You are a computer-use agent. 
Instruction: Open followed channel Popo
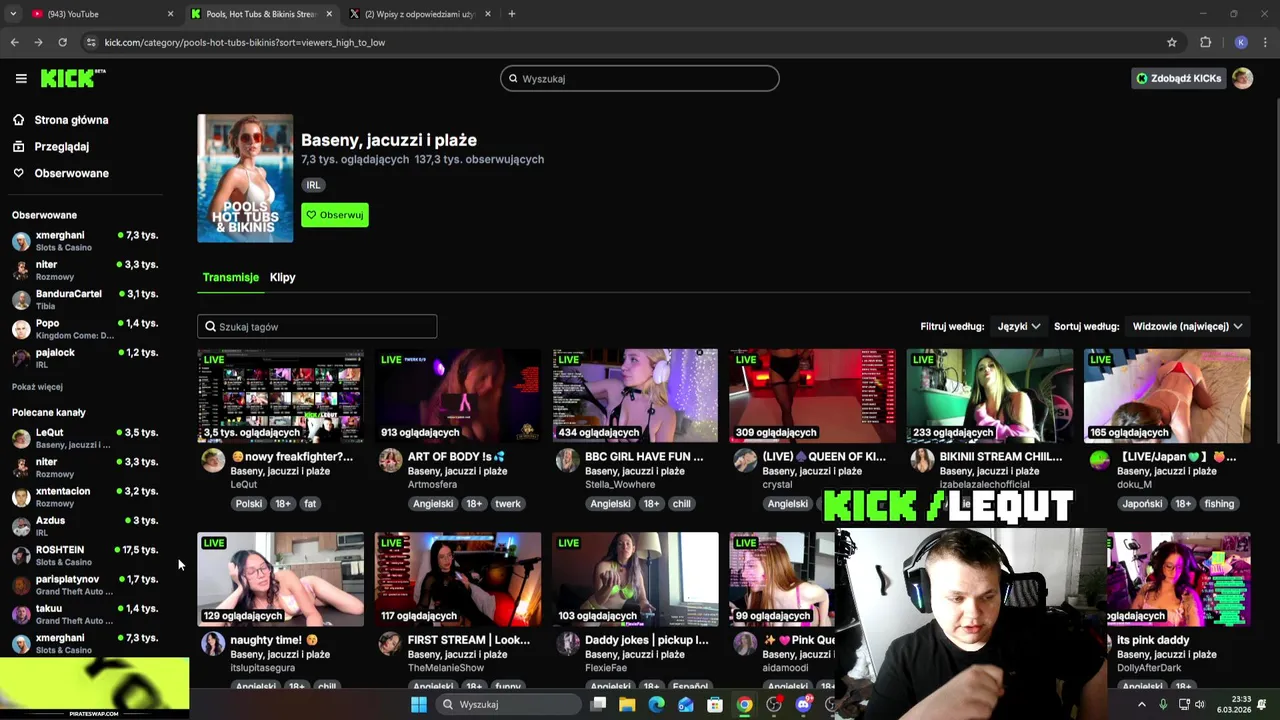tap(85, 329)
